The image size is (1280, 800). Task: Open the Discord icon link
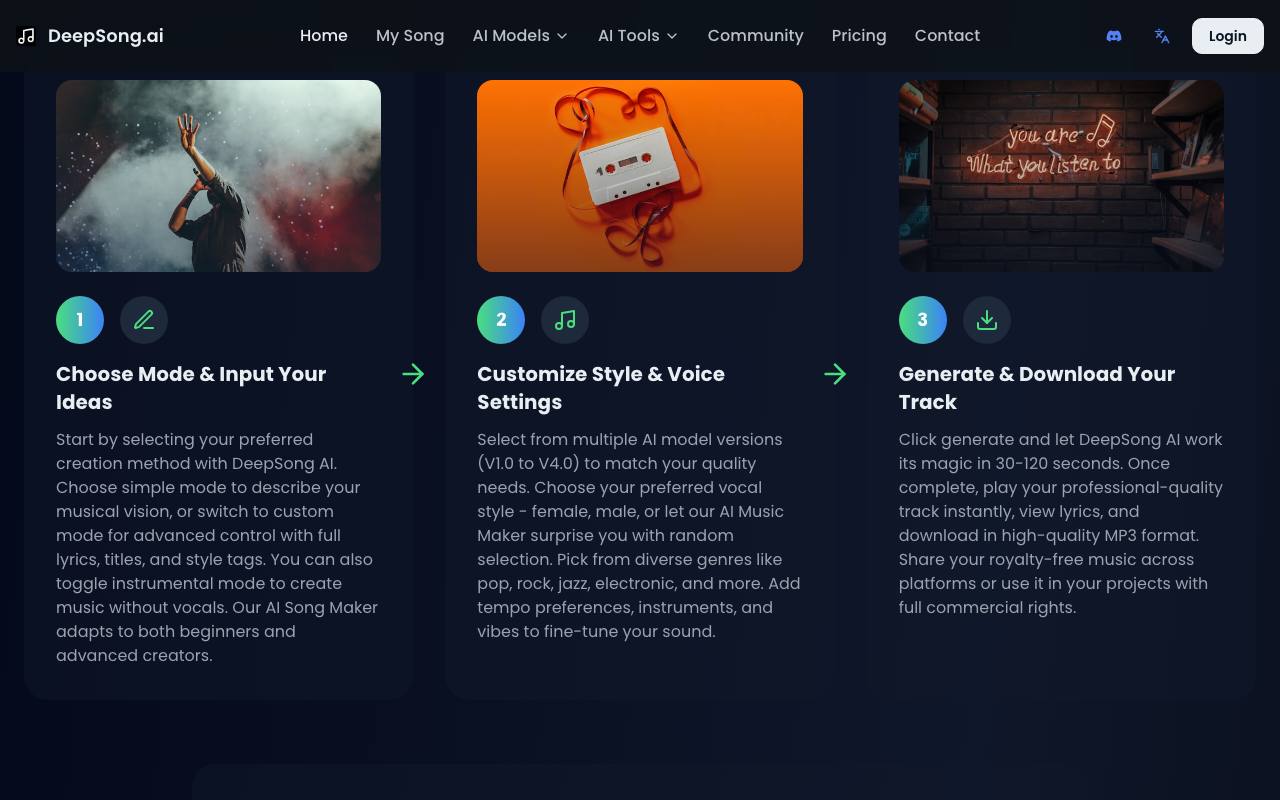tap(1114, 36)
